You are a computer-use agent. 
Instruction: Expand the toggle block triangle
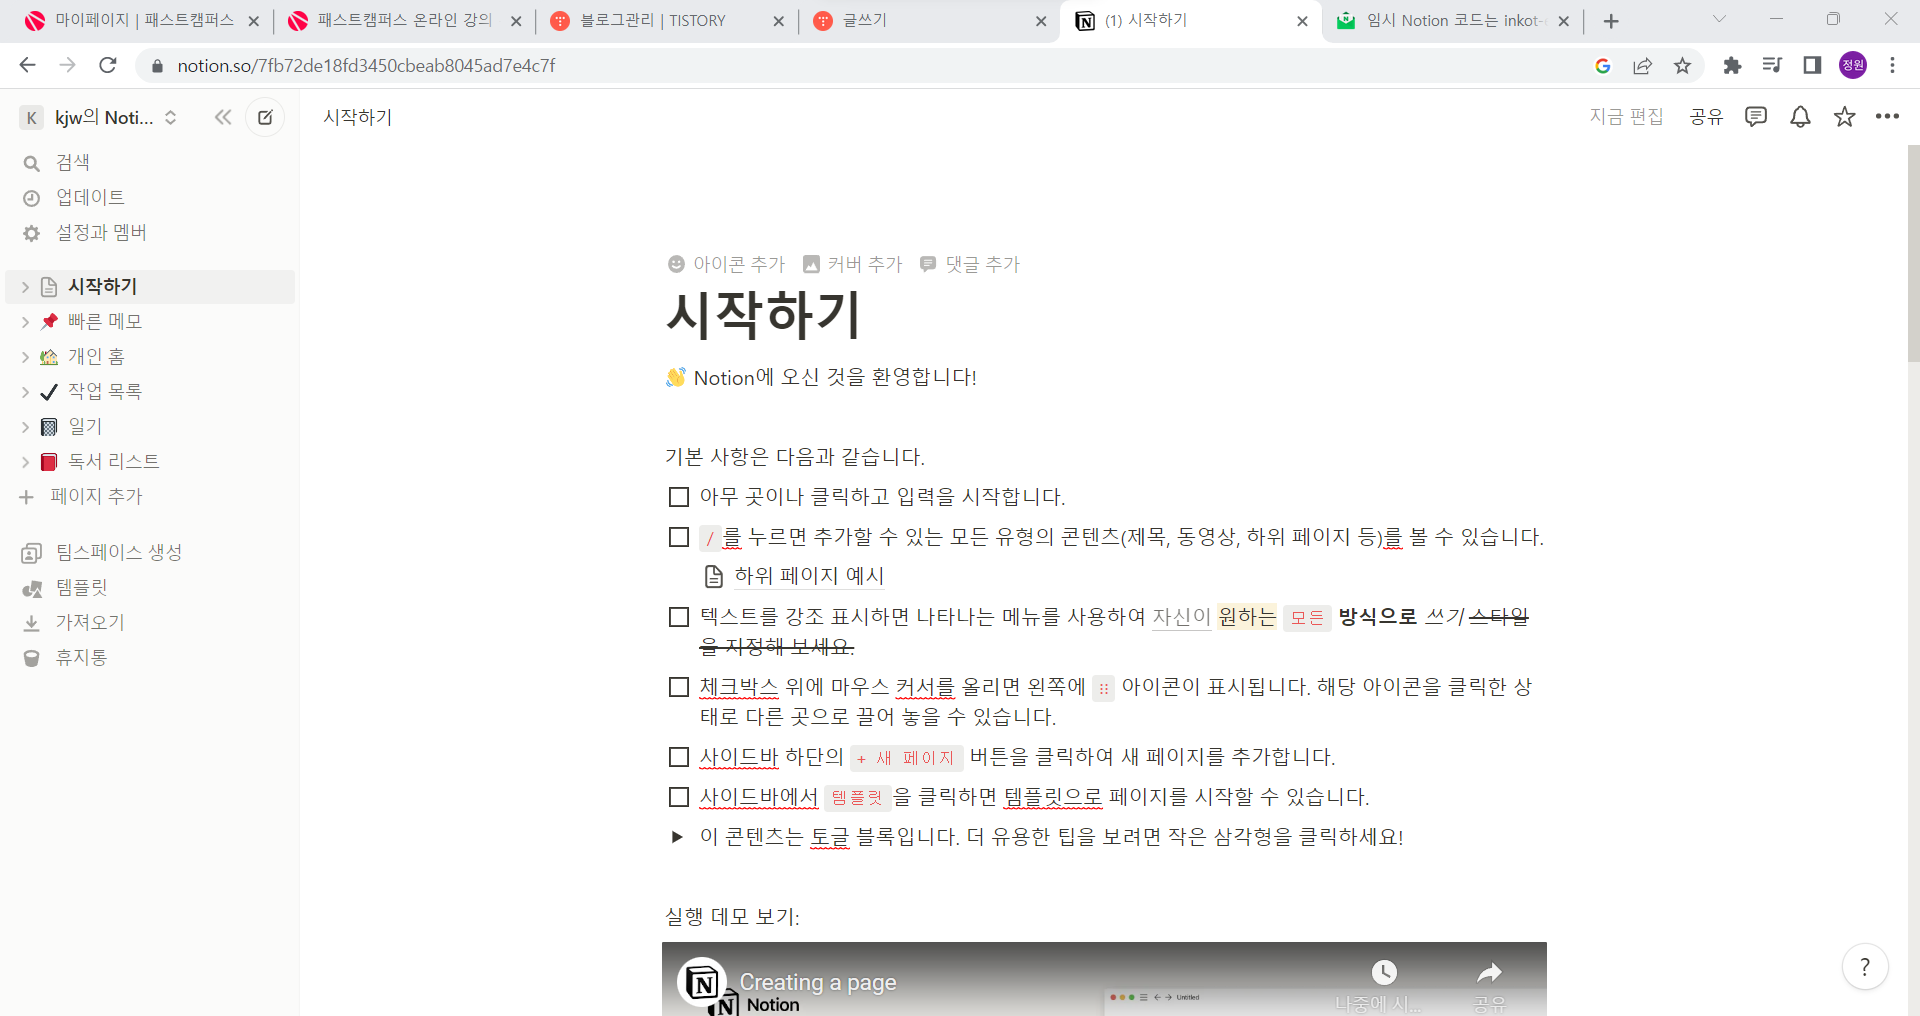[x=678, y=837]
